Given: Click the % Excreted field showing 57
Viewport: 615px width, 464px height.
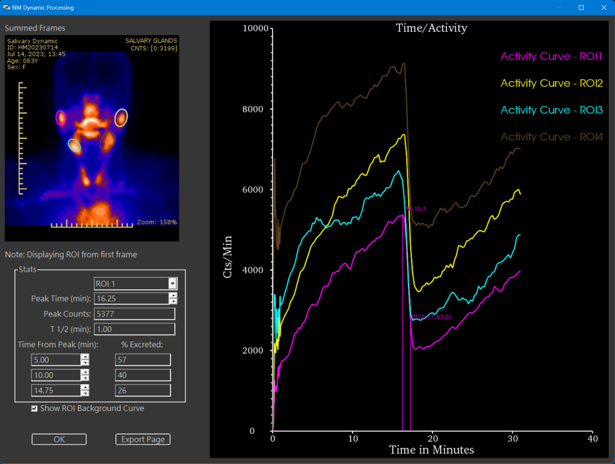Looking at the screenshot, I should coord(143,360).
